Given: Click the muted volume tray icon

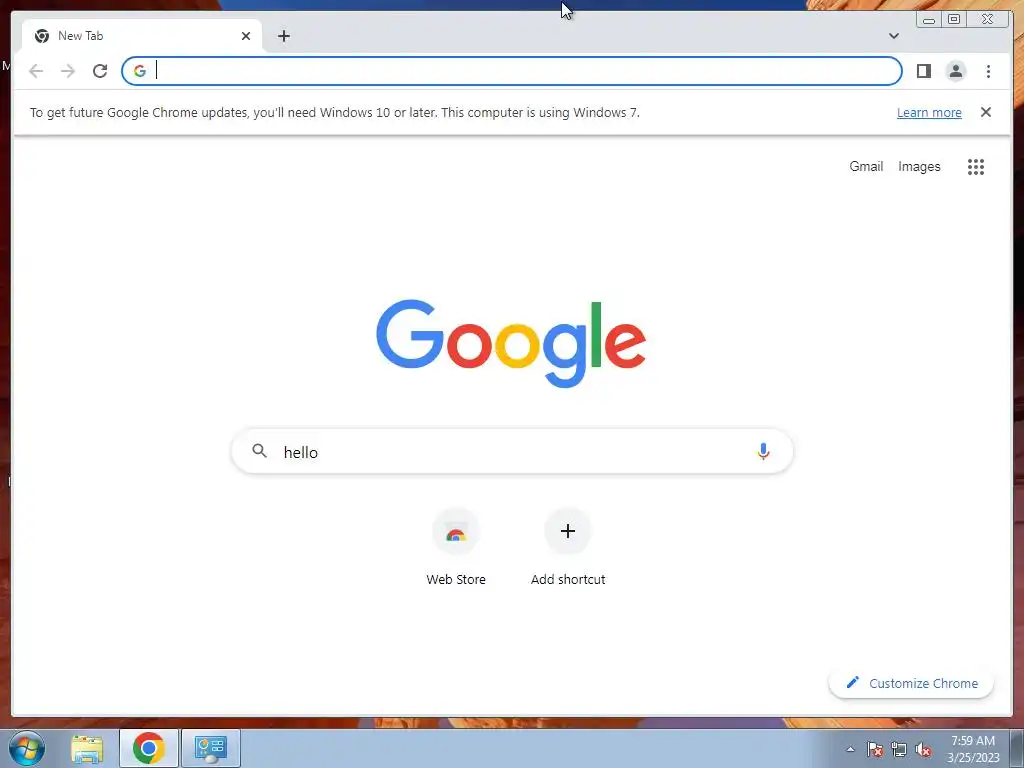Looking at the screenshot, I should tap(923, 749).
